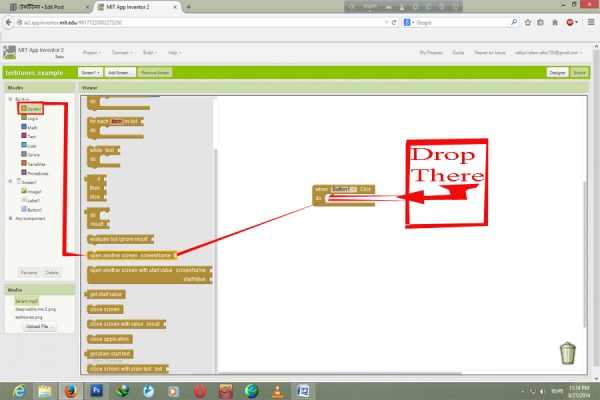Screen dimensions: 600x400
Task: Click the Google search box
Action: (461, 23)
